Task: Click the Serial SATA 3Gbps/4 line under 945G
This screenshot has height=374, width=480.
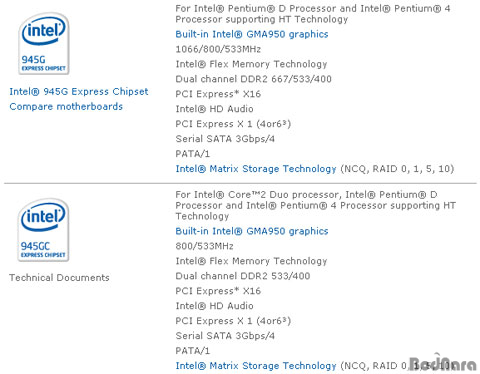Action: point(225,139)
